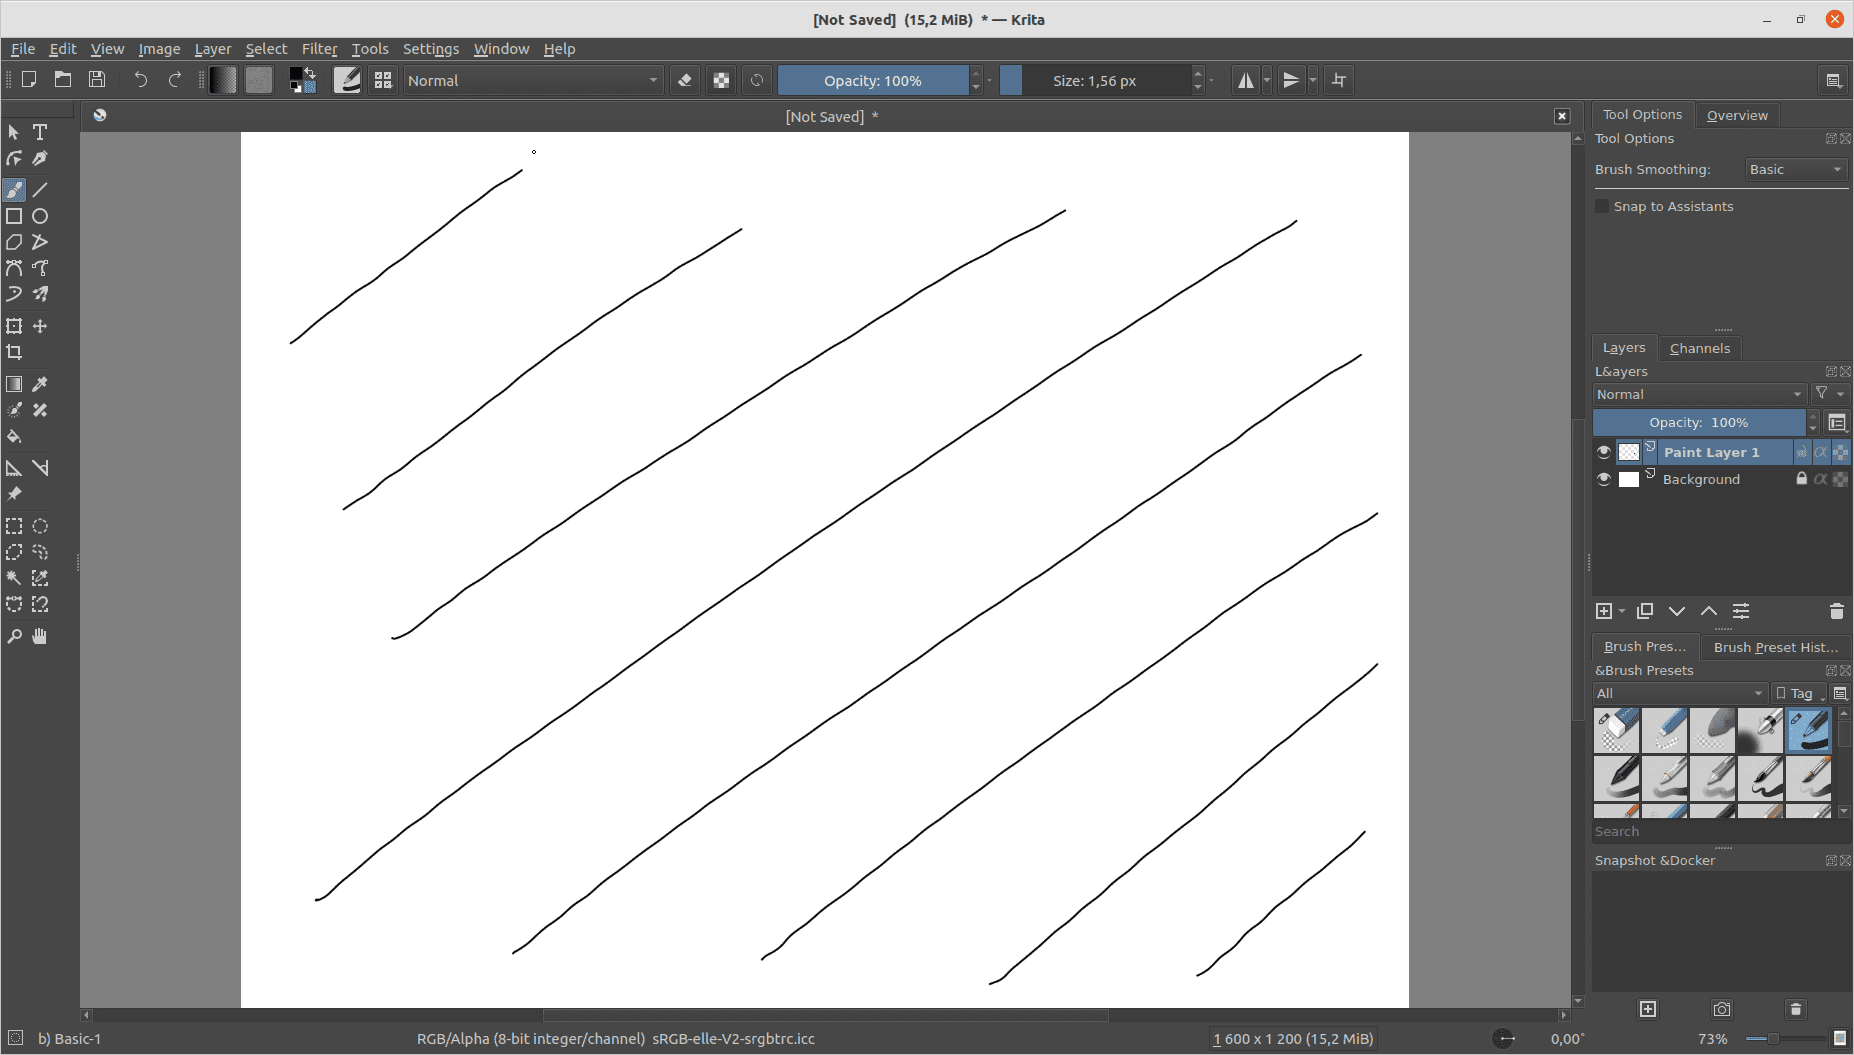Select the Zoom tool

click(x=14, y=637)
